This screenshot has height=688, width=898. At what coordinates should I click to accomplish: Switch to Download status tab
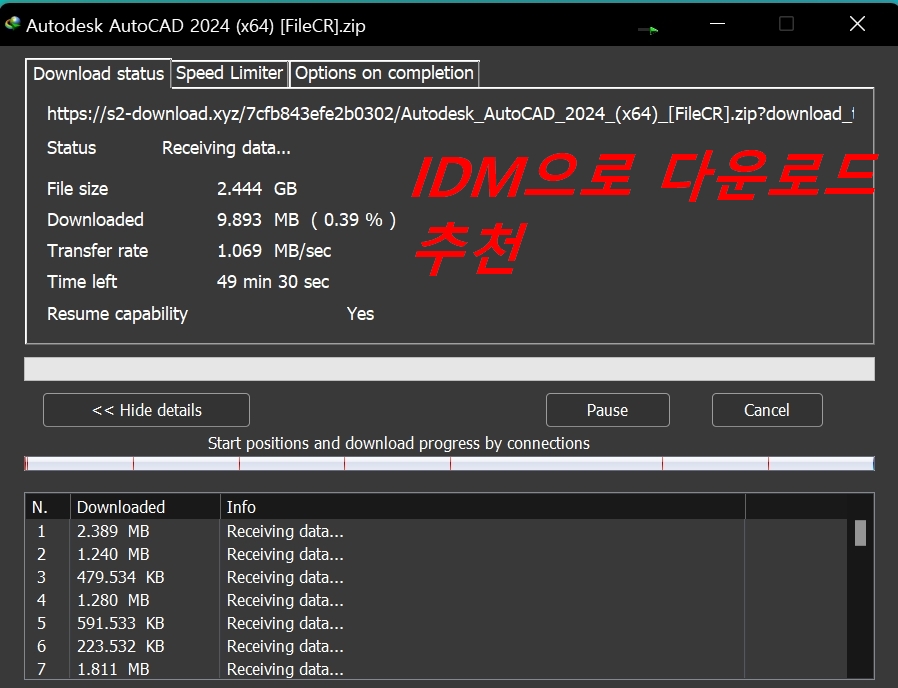pos(99,74)
